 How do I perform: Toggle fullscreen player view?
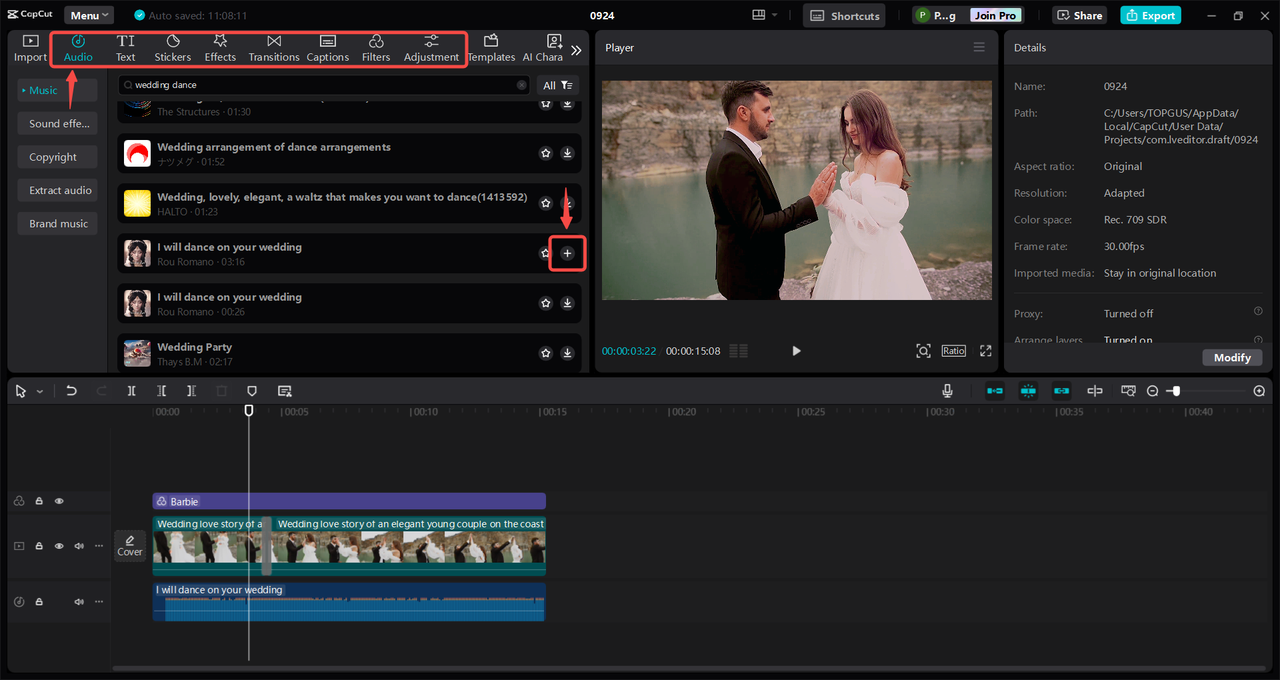(x=986, y=351)
